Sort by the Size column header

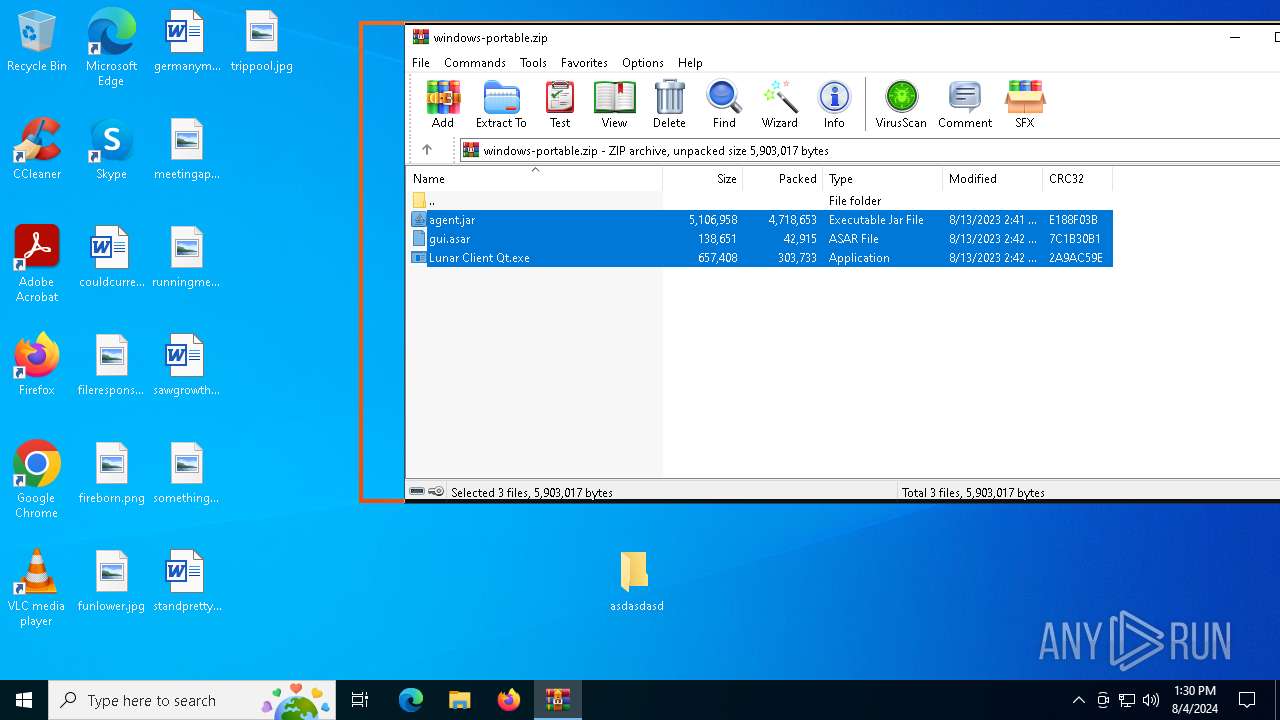click(703, 179)
